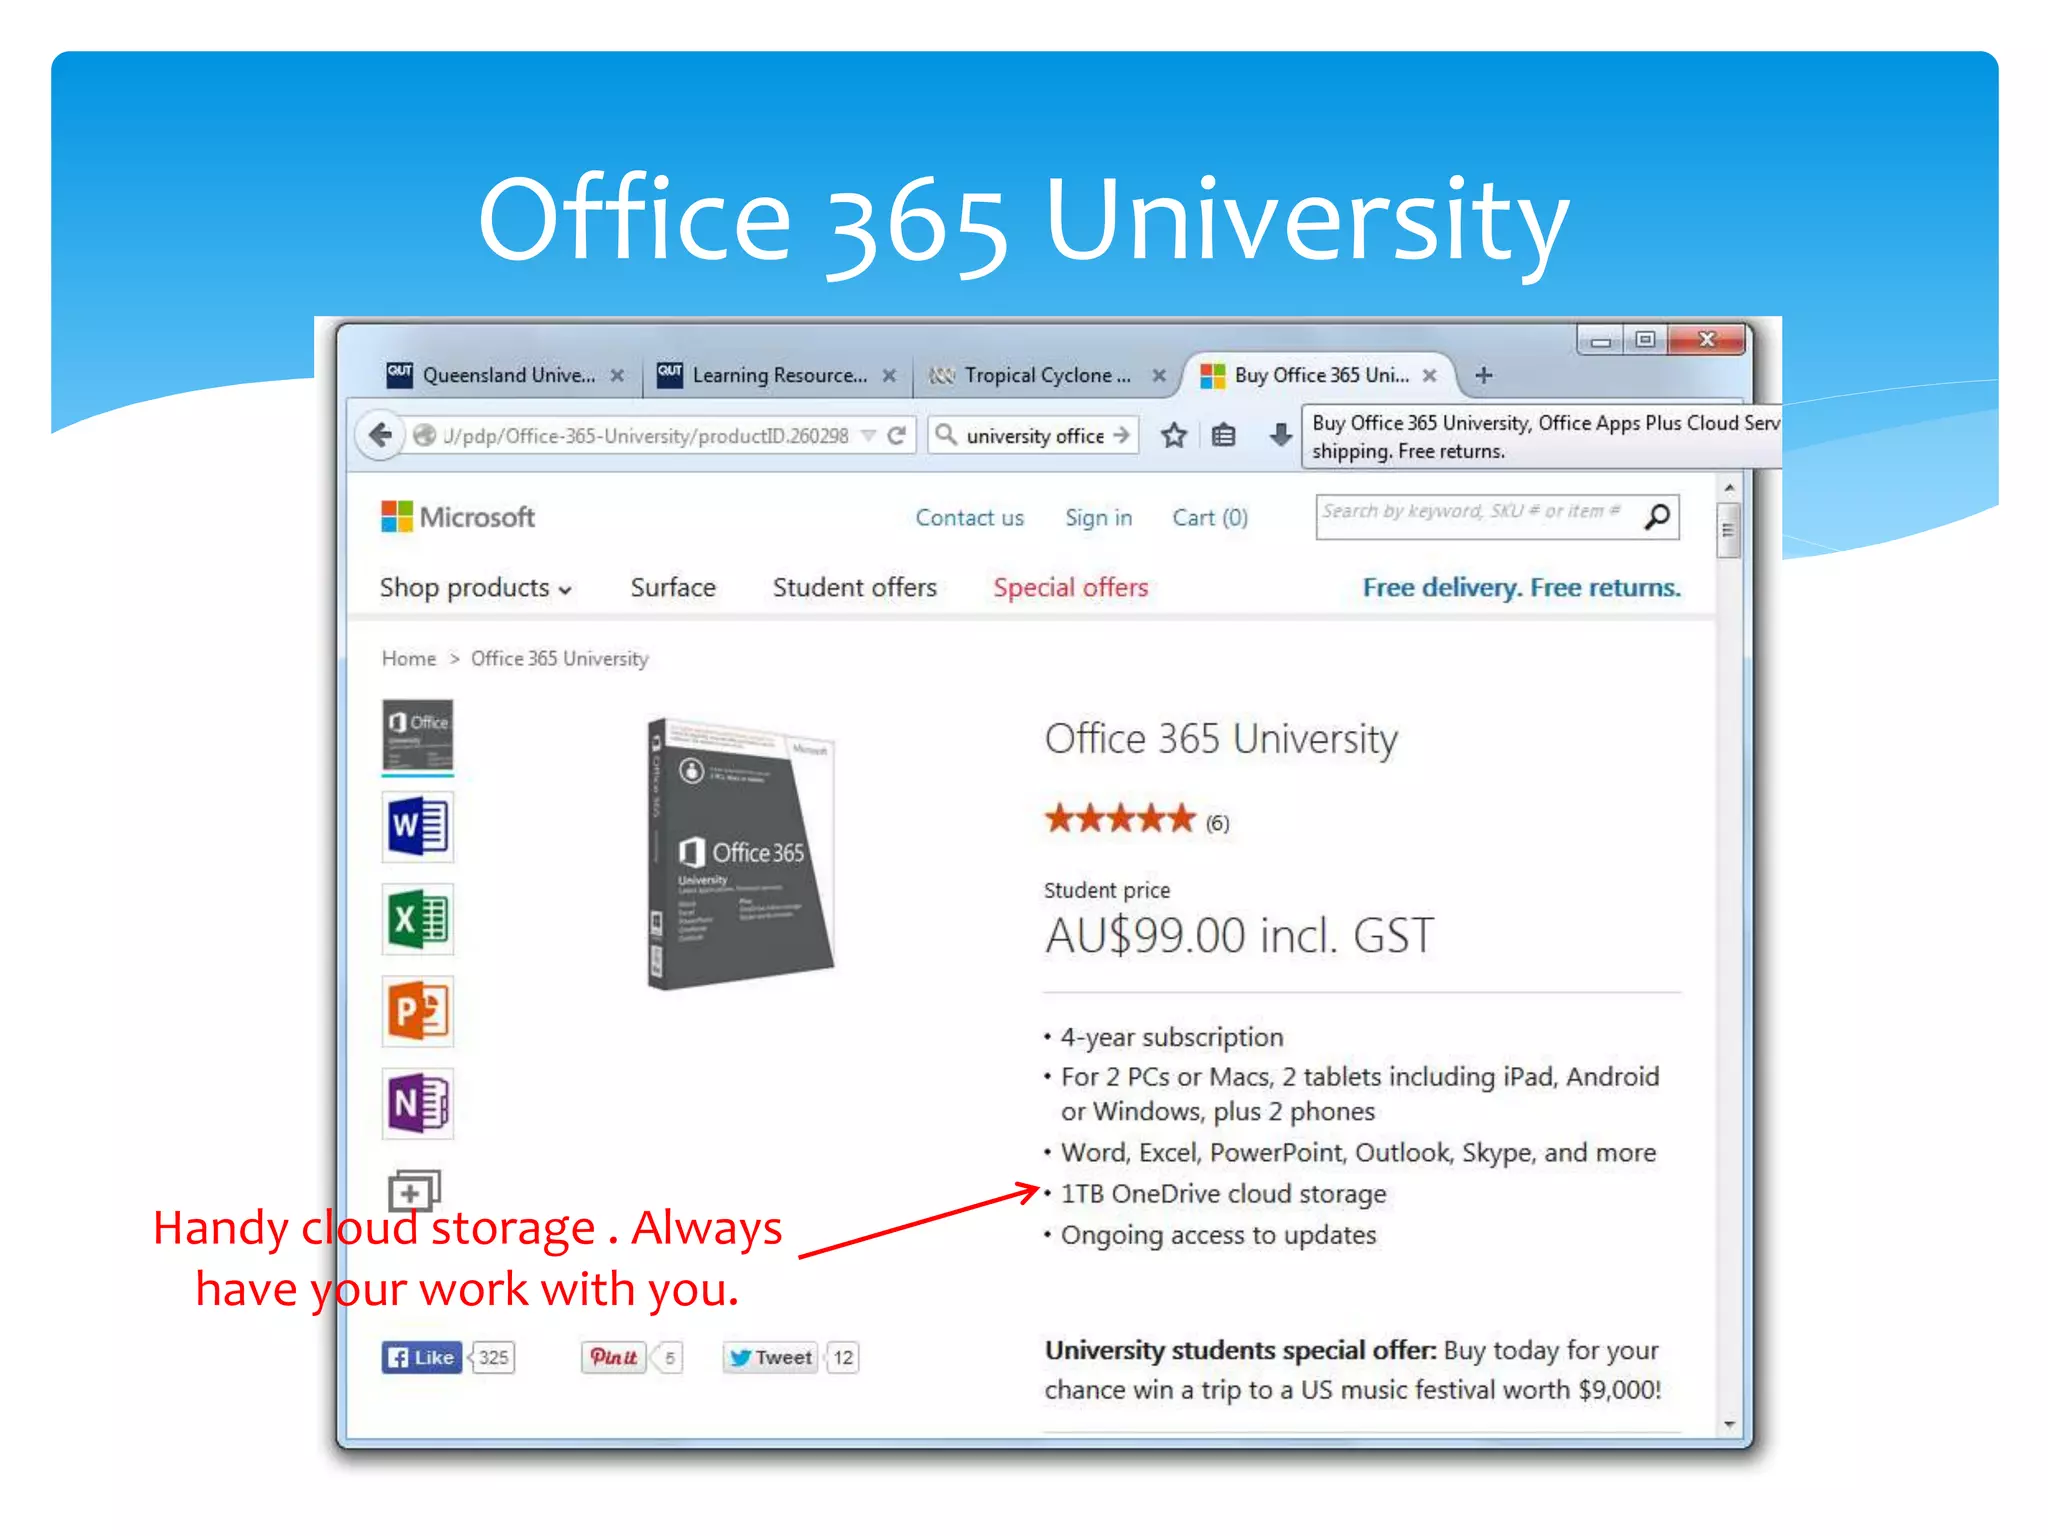Image resolution: width=2048 pixels, height=1536 pixels.
Task: Minimize the browser window
Action: pos(1601,340)
